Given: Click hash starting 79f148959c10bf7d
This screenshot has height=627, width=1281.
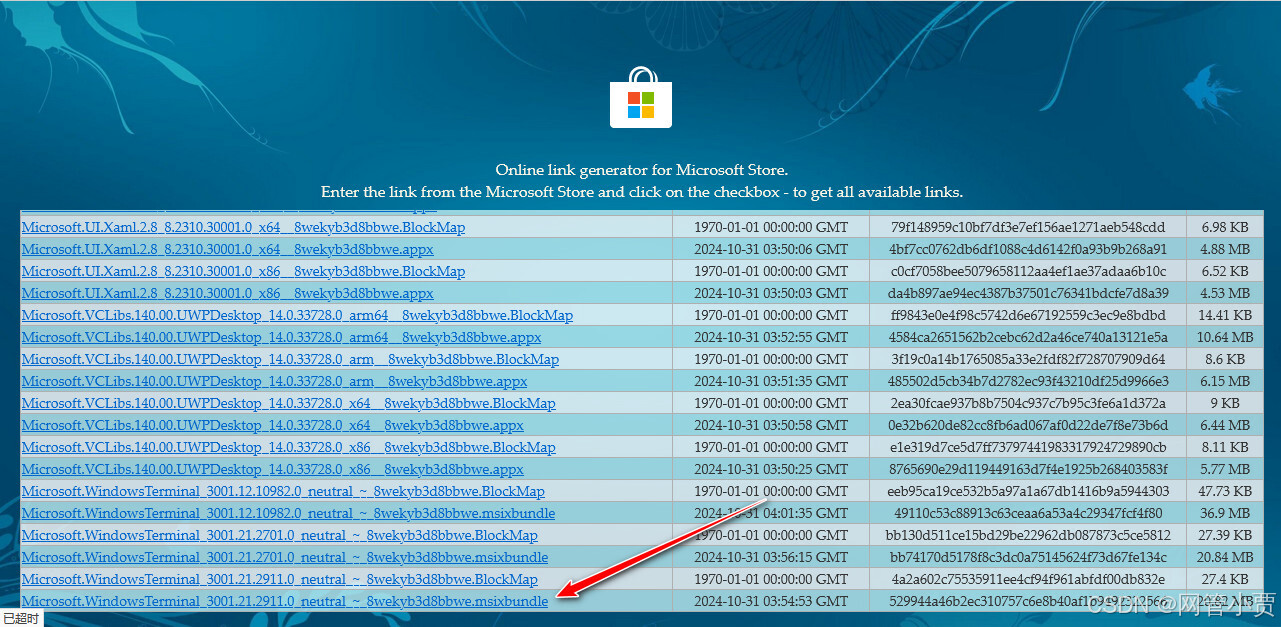Looking at the screenshot, I should [x=1028, y=227].
